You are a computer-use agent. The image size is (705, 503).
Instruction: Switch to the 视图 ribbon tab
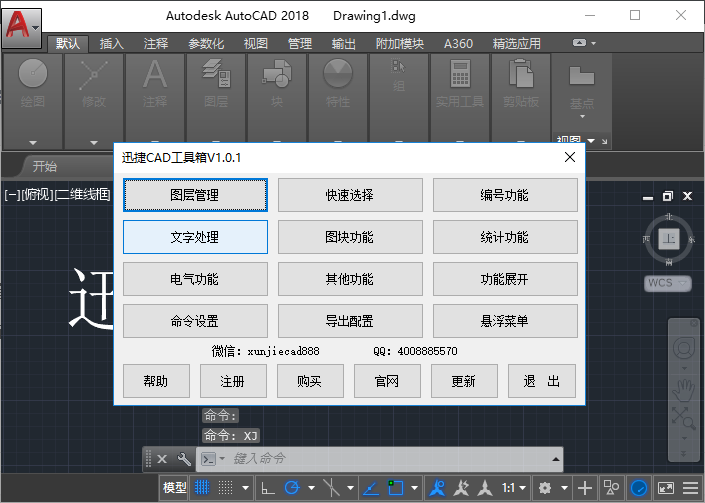[x=255, y=44]
